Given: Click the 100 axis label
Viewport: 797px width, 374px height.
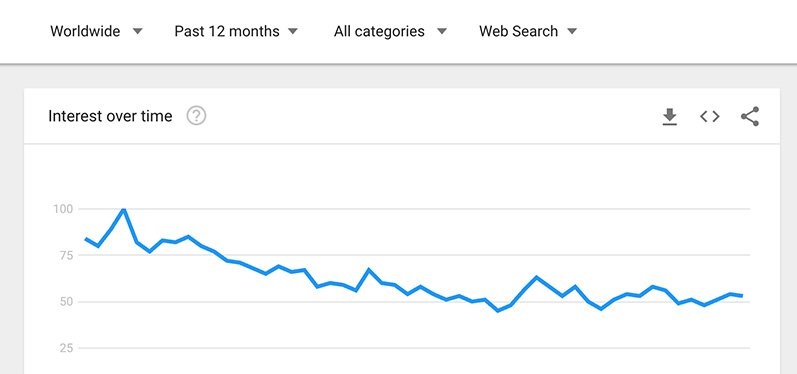Looking at the screenshot, I should pos(63,209).
